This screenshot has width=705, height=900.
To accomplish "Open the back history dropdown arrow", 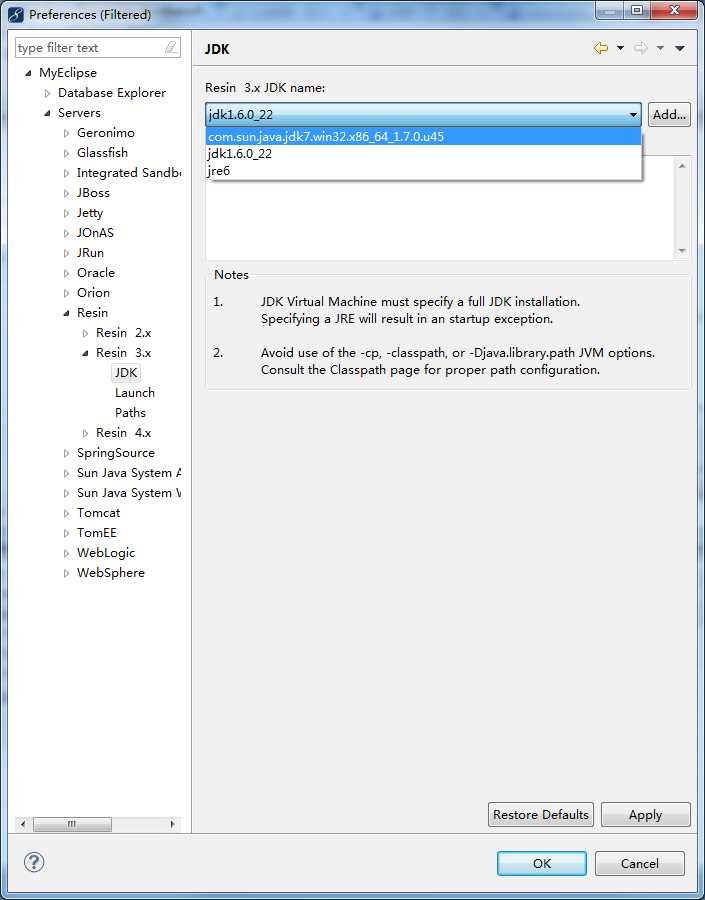I will point(620,48).
